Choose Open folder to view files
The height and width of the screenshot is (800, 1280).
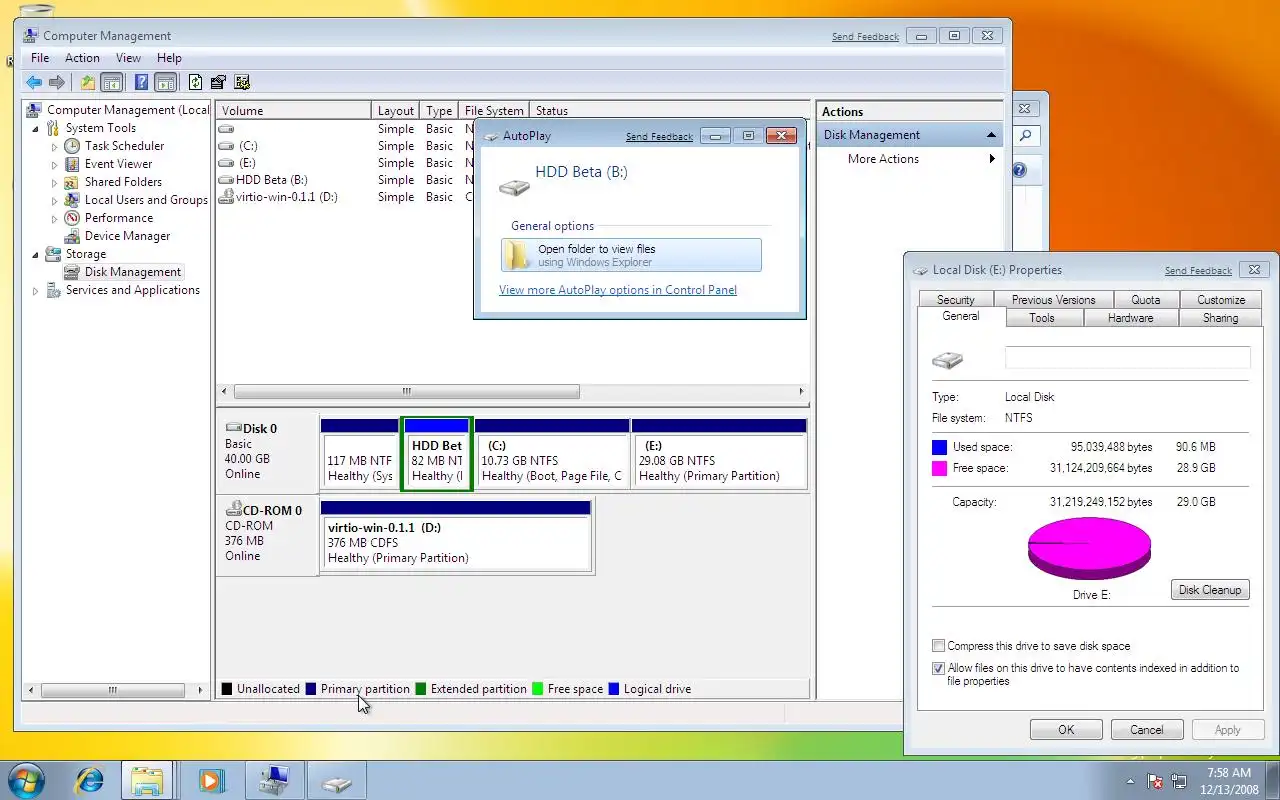pyautogui.click(x=631, y=256)
